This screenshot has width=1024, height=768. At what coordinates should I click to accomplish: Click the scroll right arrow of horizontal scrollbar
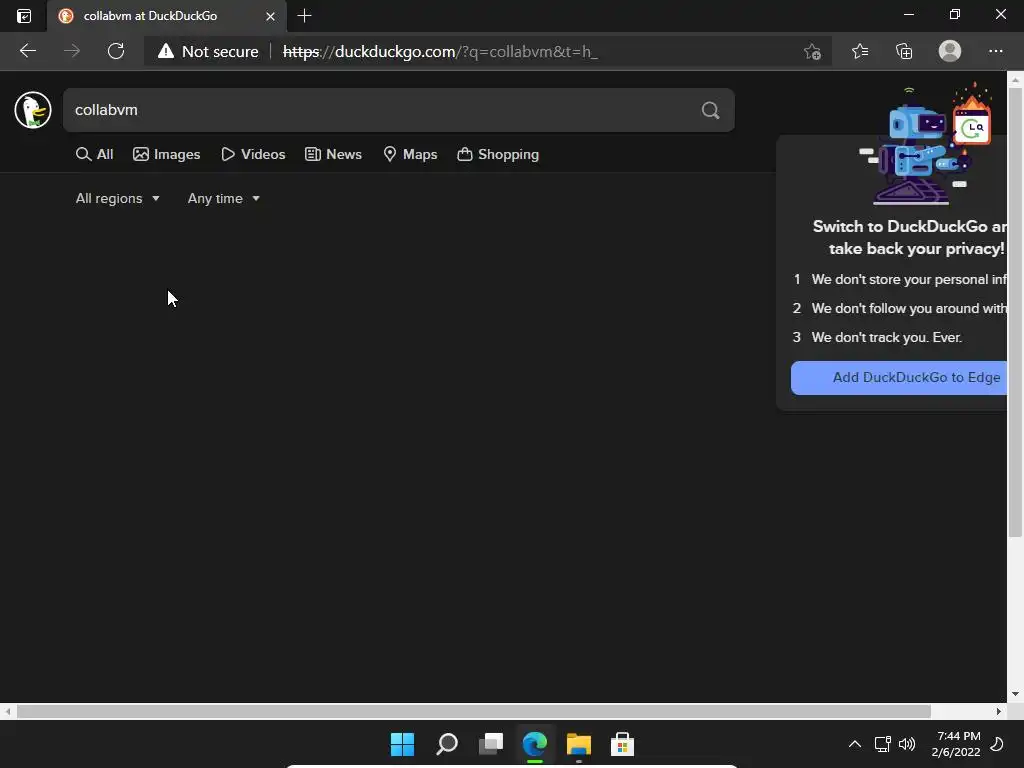[x=999, y=711]
